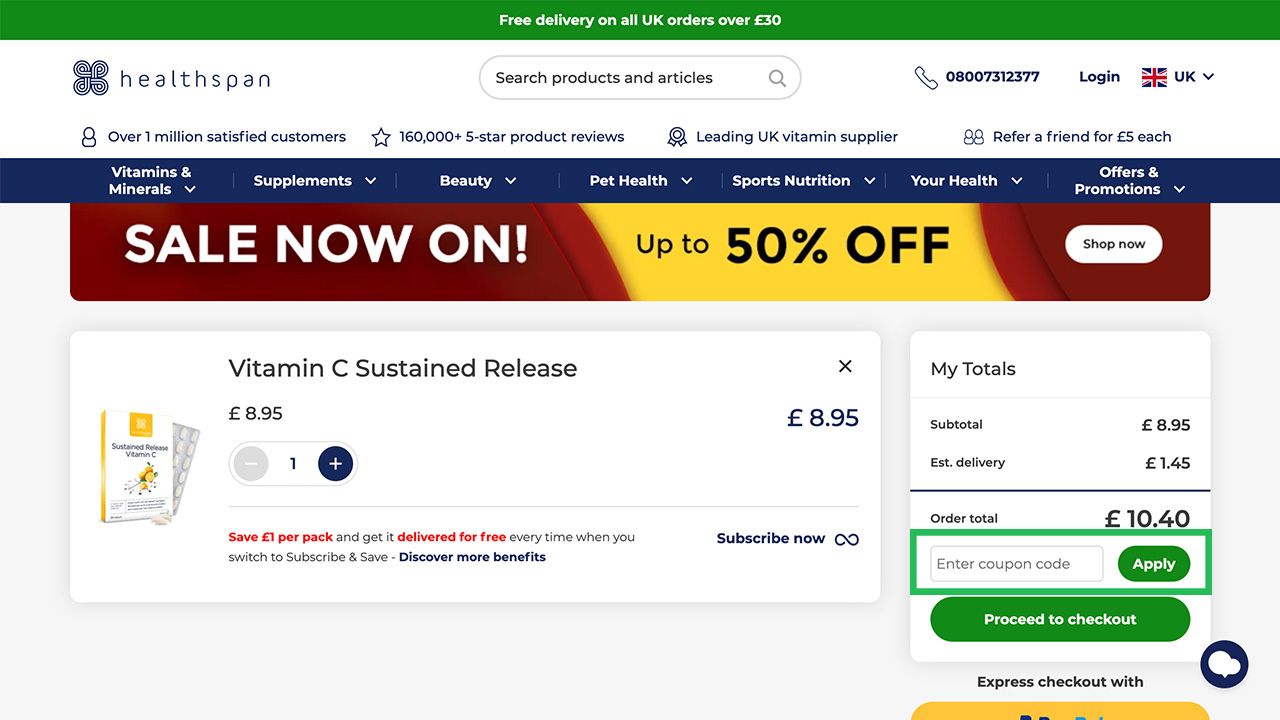
Task: Click the refer a friend people icon
Action: click(x=973, y=137)
